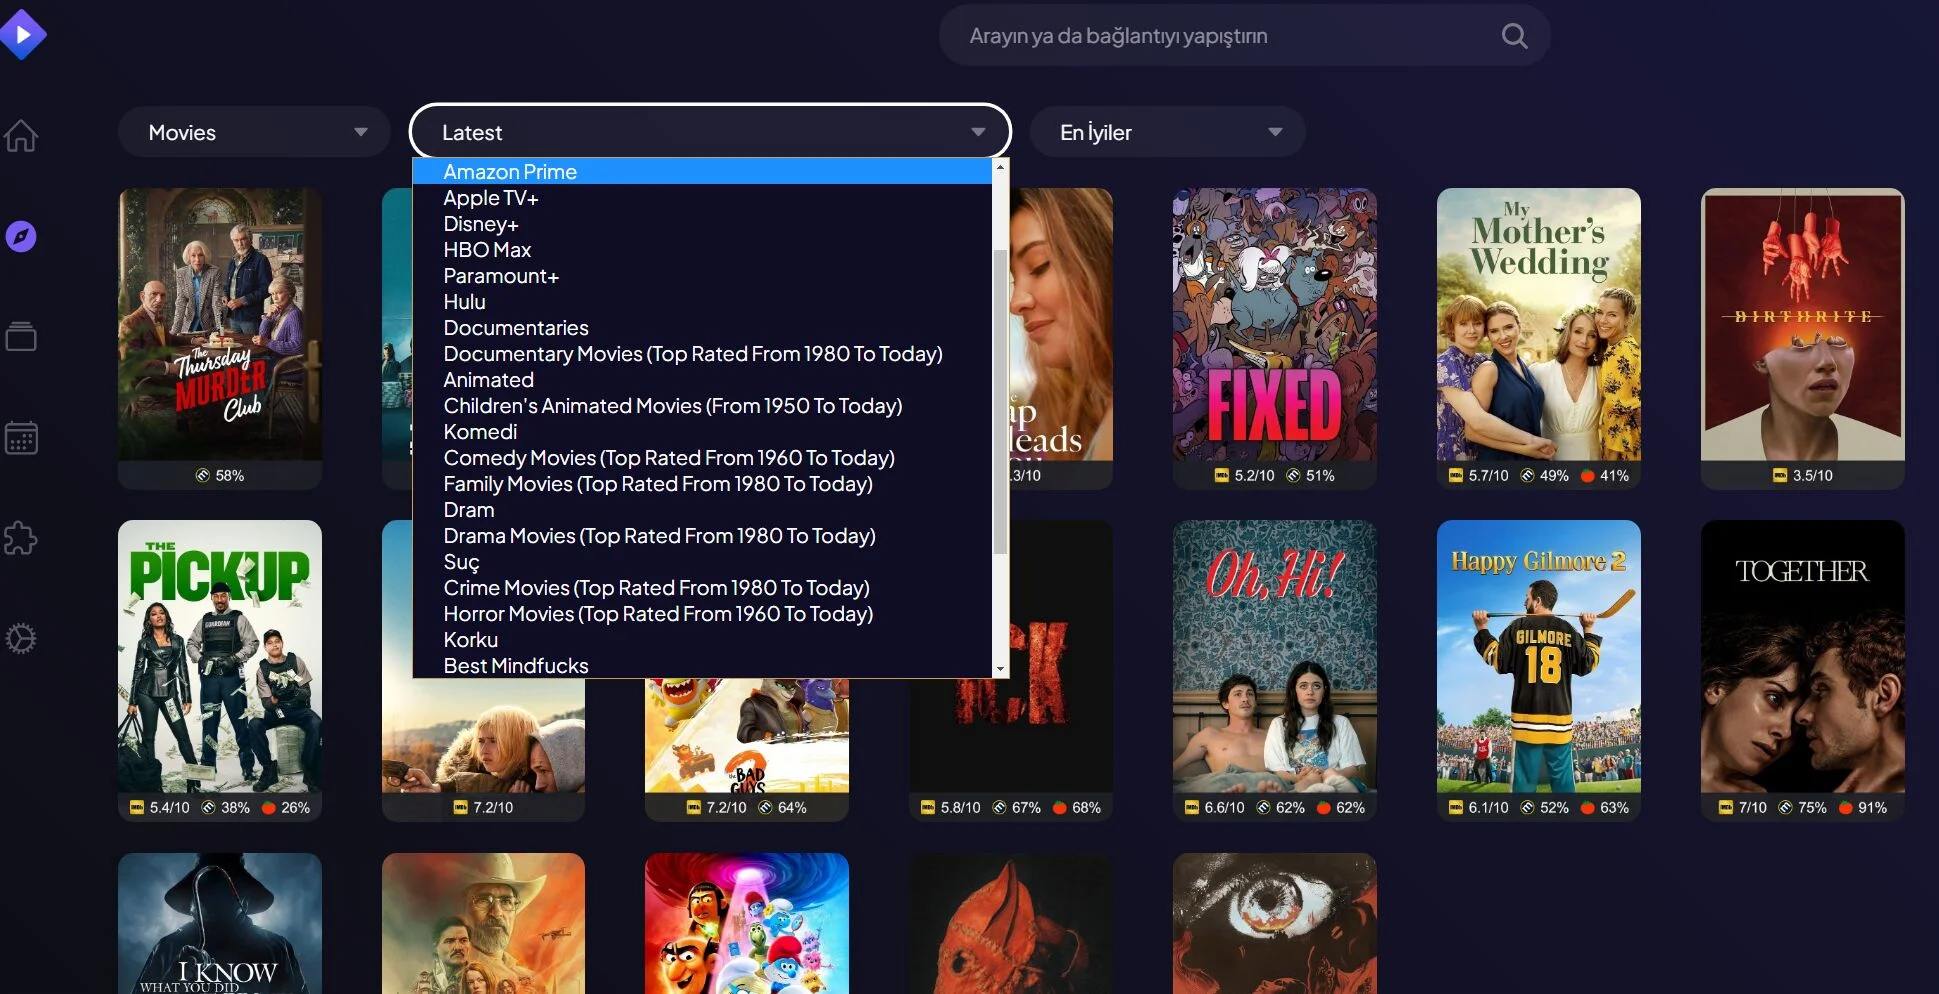Open the Settings gear icon
Screen dimensions: 1939x994
21,639
